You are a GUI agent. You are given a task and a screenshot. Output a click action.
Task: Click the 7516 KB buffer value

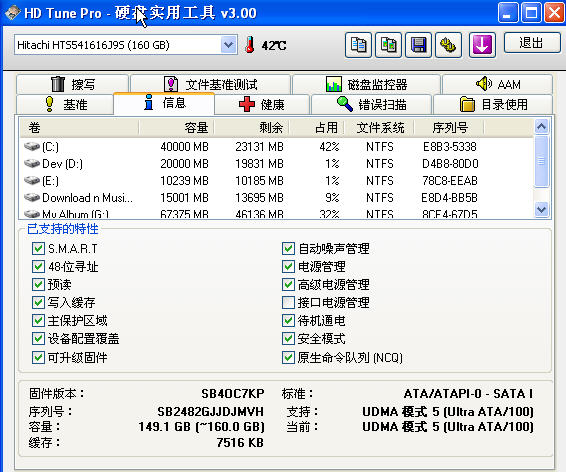click(240, 442)
